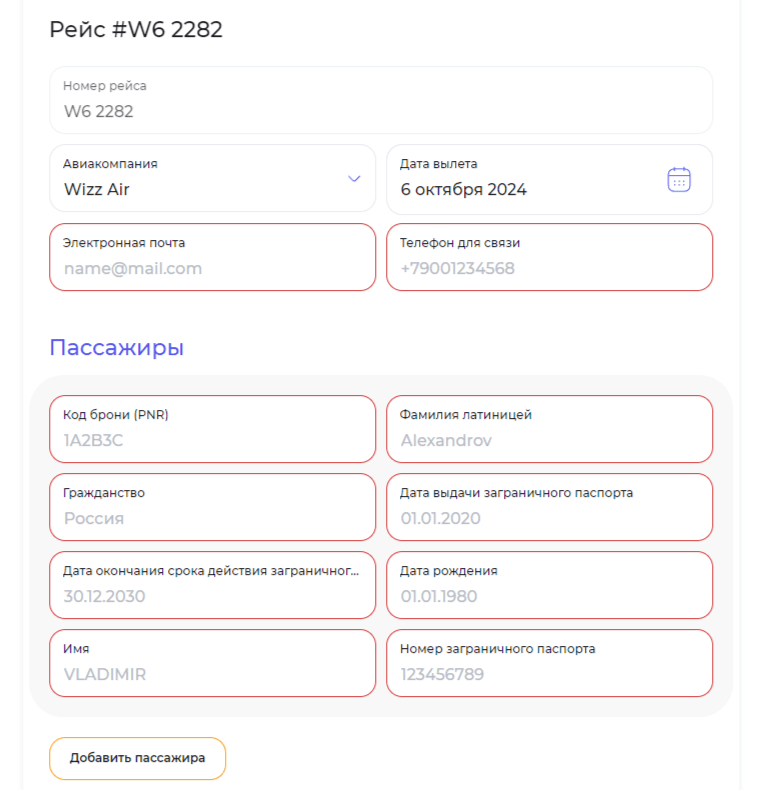Open the calendar icon for departure date
Screen dimensions: 768x790
pos(679,179)
